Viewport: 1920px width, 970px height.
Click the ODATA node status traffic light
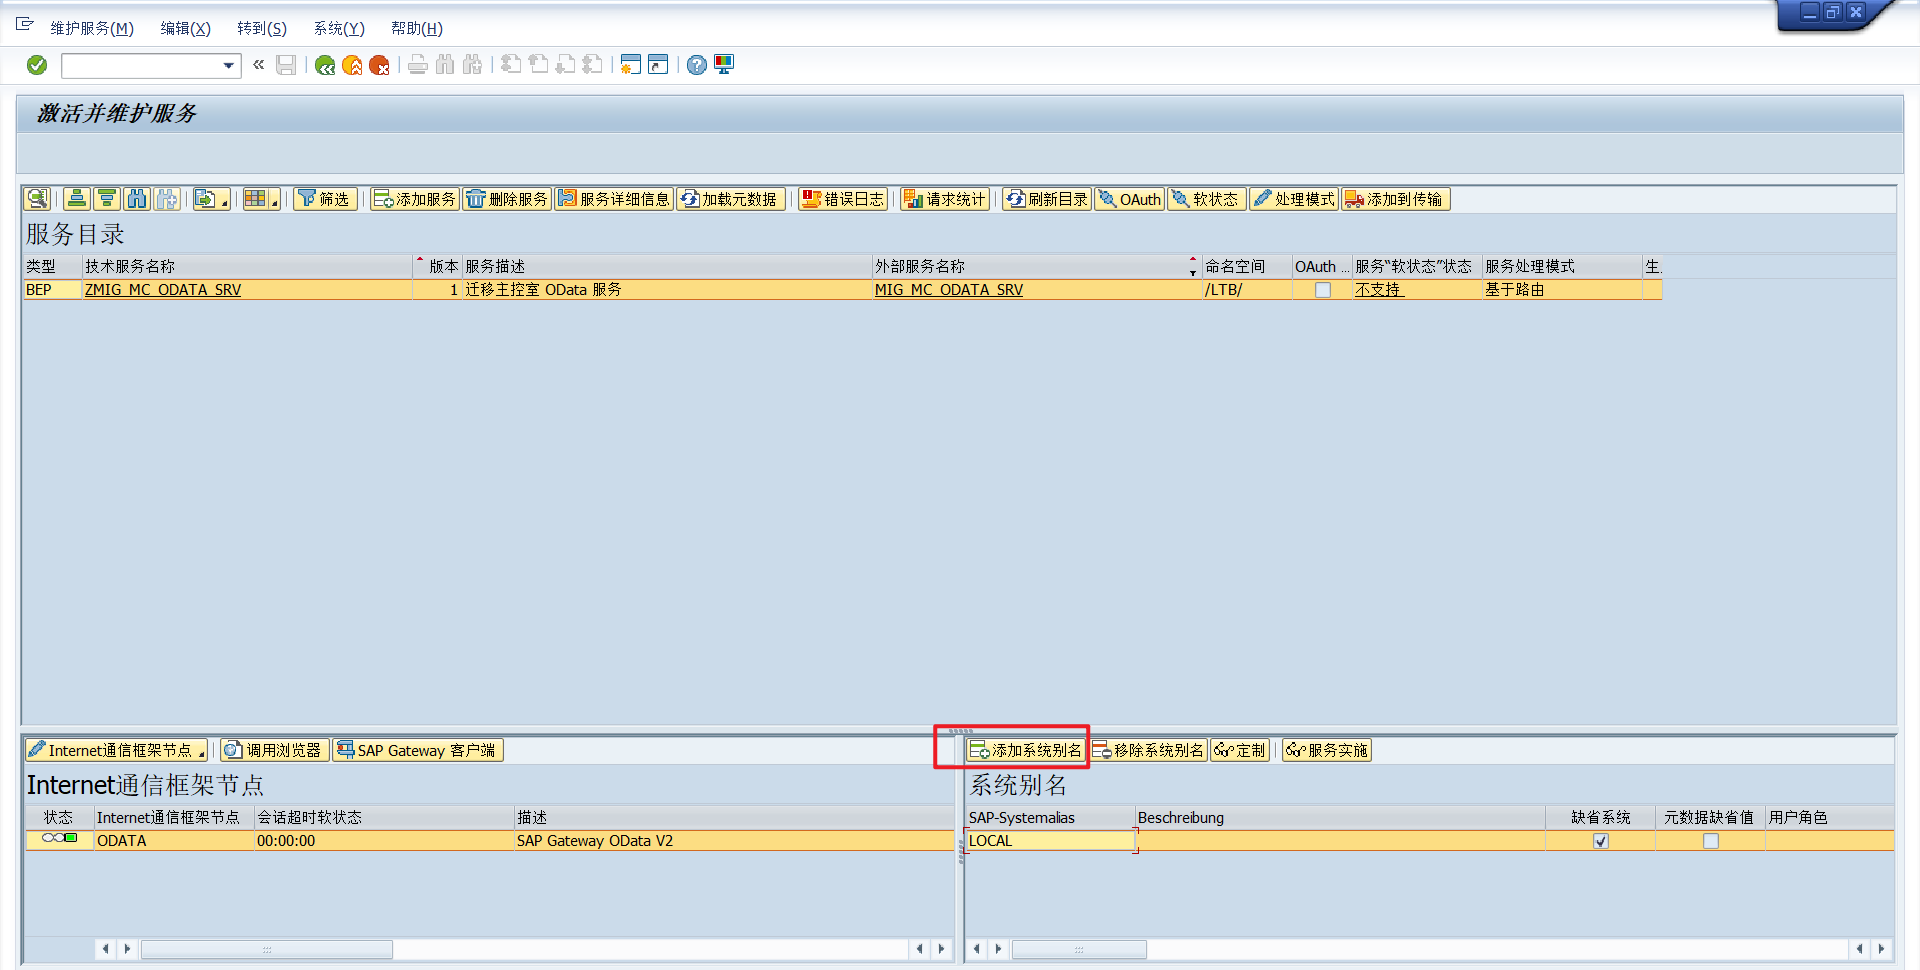59,838
